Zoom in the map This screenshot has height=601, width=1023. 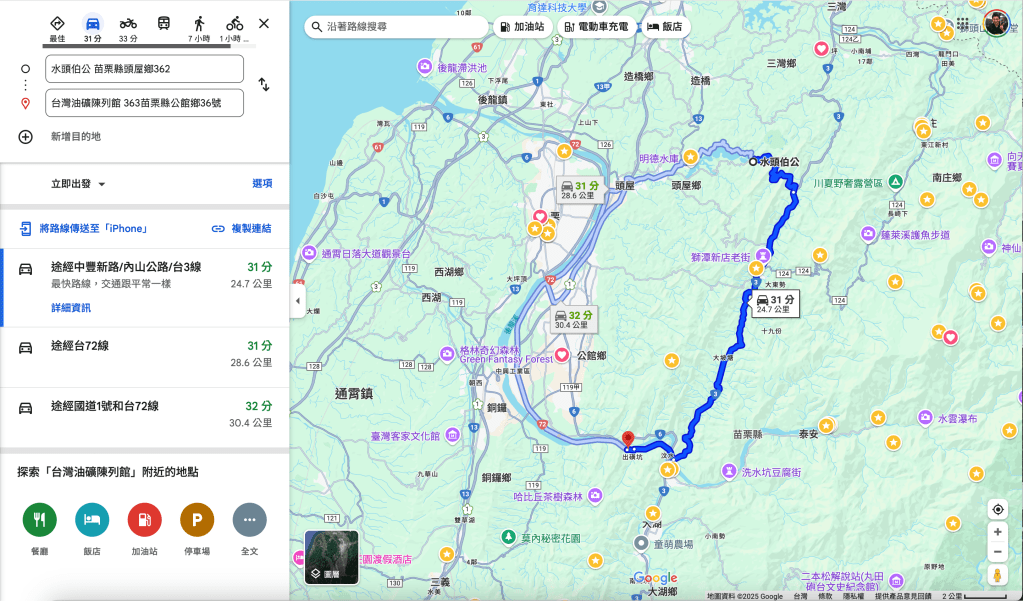997,532
